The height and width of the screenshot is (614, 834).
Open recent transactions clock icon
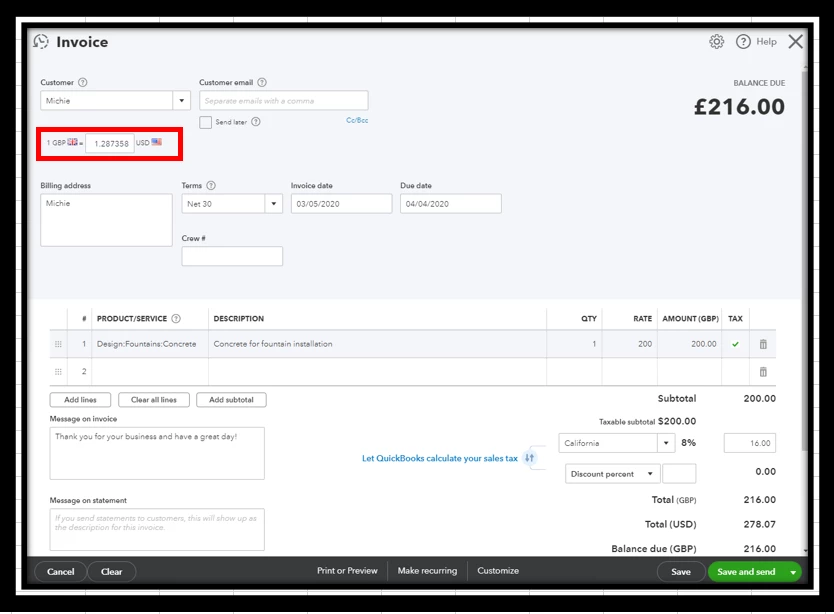(x=41, y=42)
